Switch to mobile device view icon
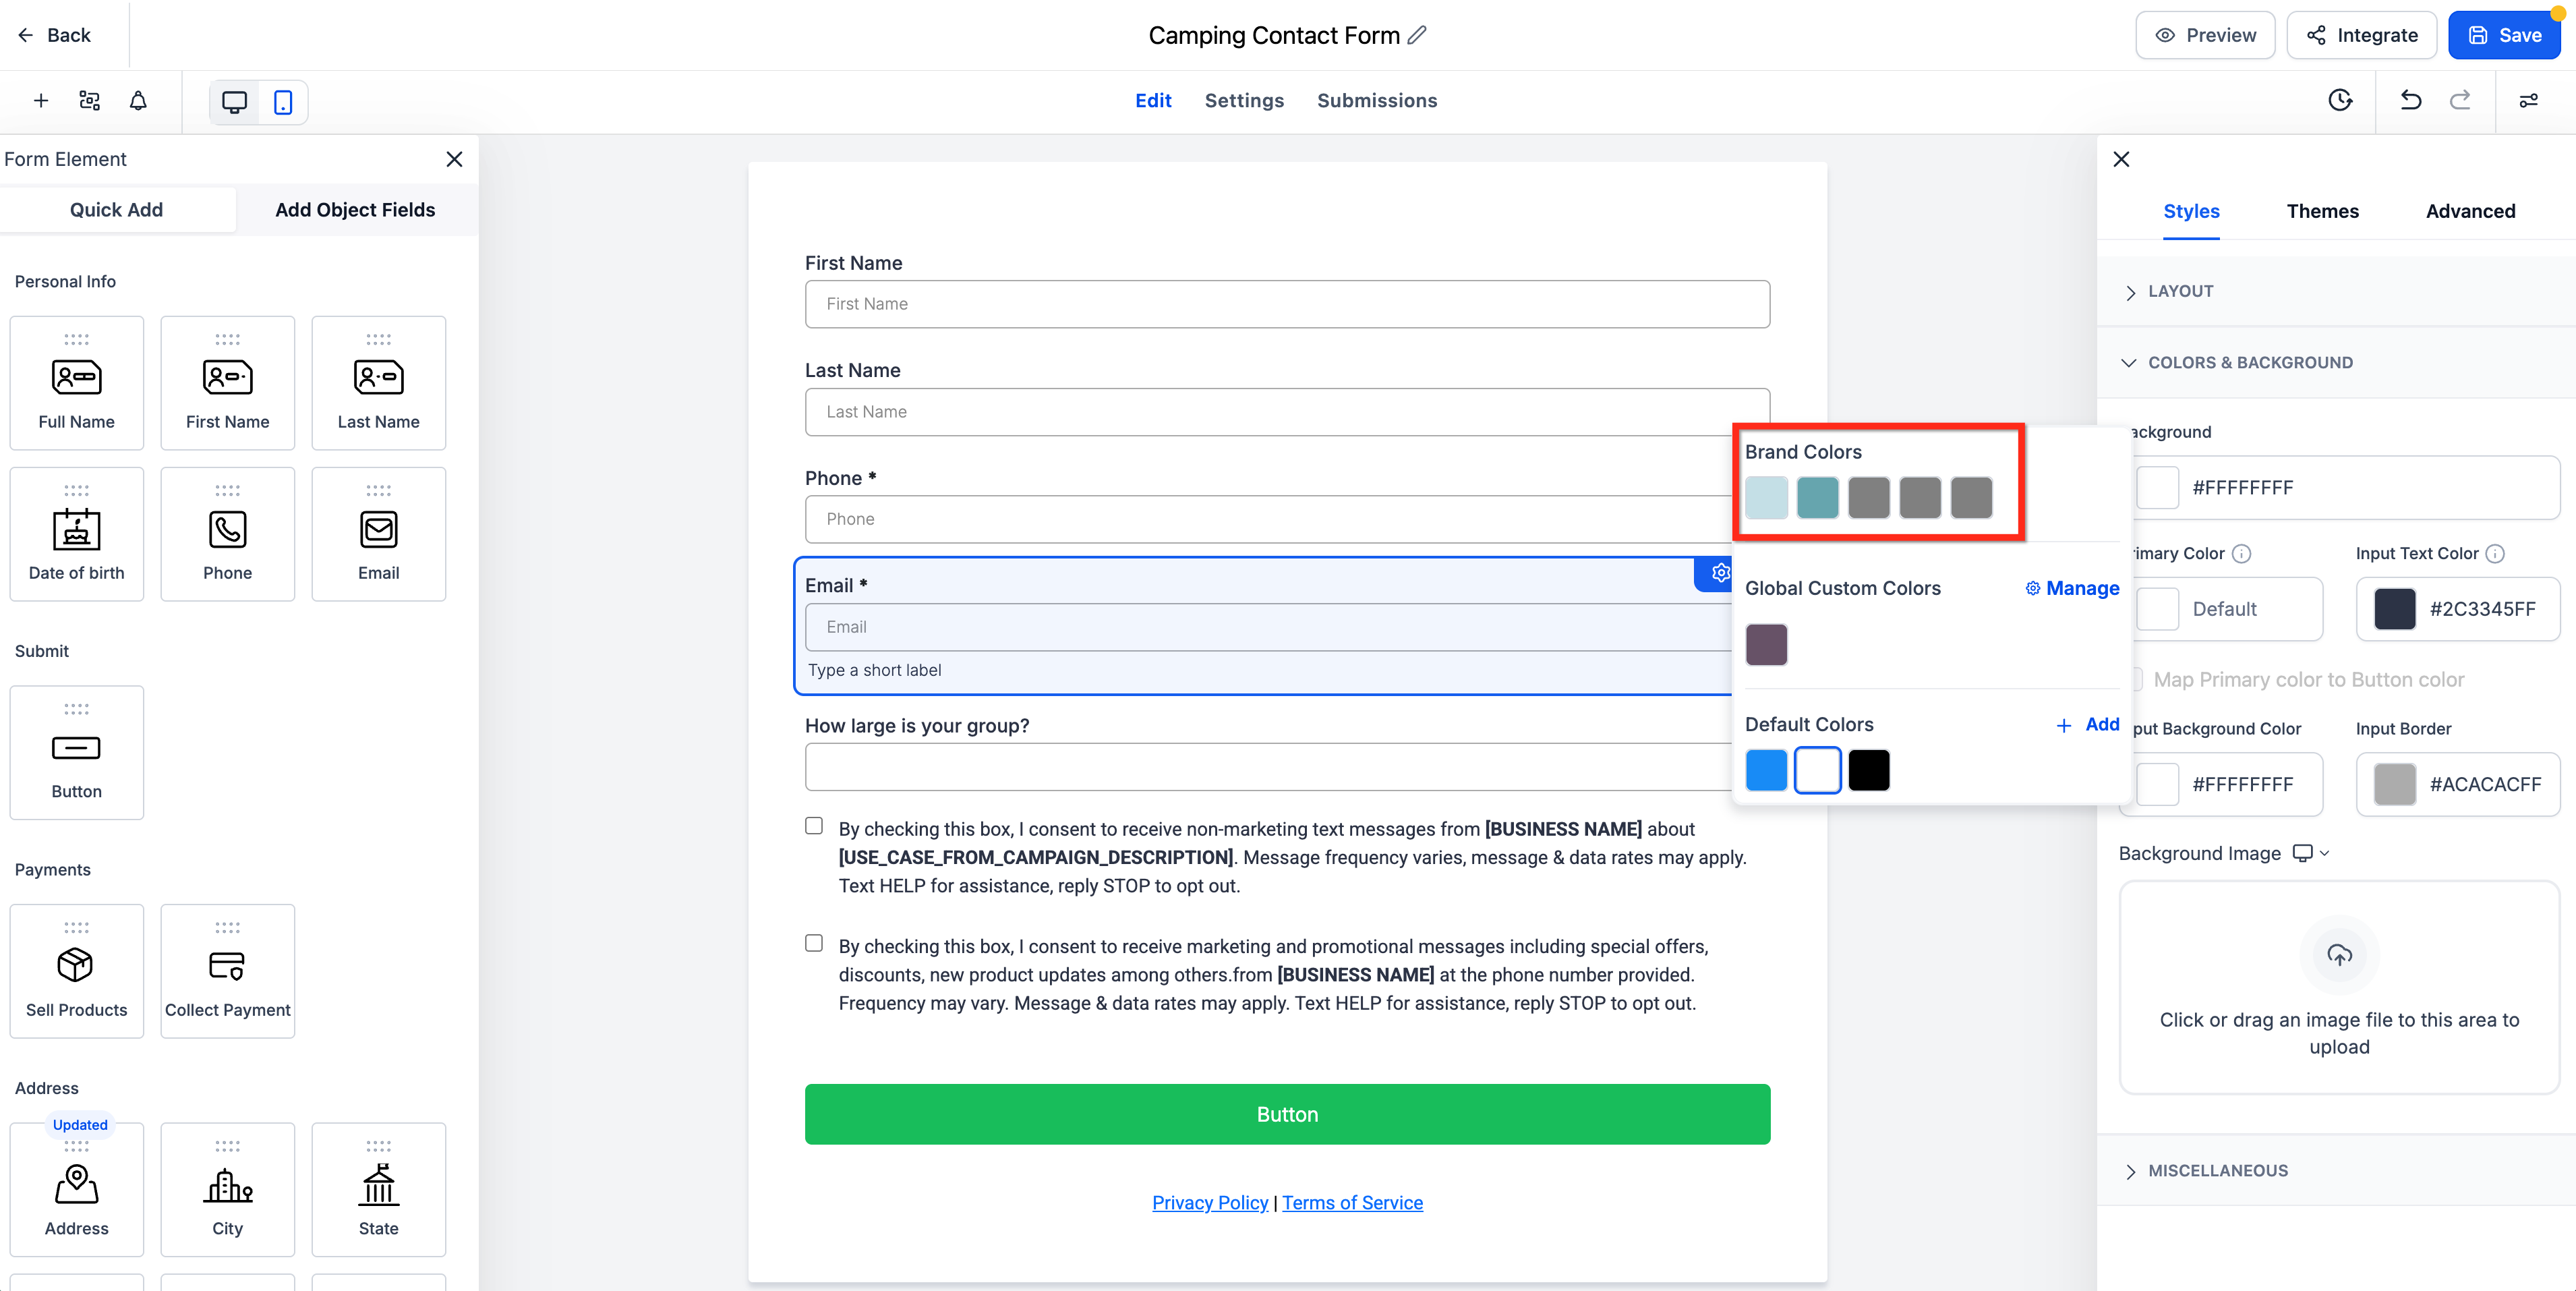This screenshot has height=1291, width=2576. pyautogui.click(x=283, y=102)
